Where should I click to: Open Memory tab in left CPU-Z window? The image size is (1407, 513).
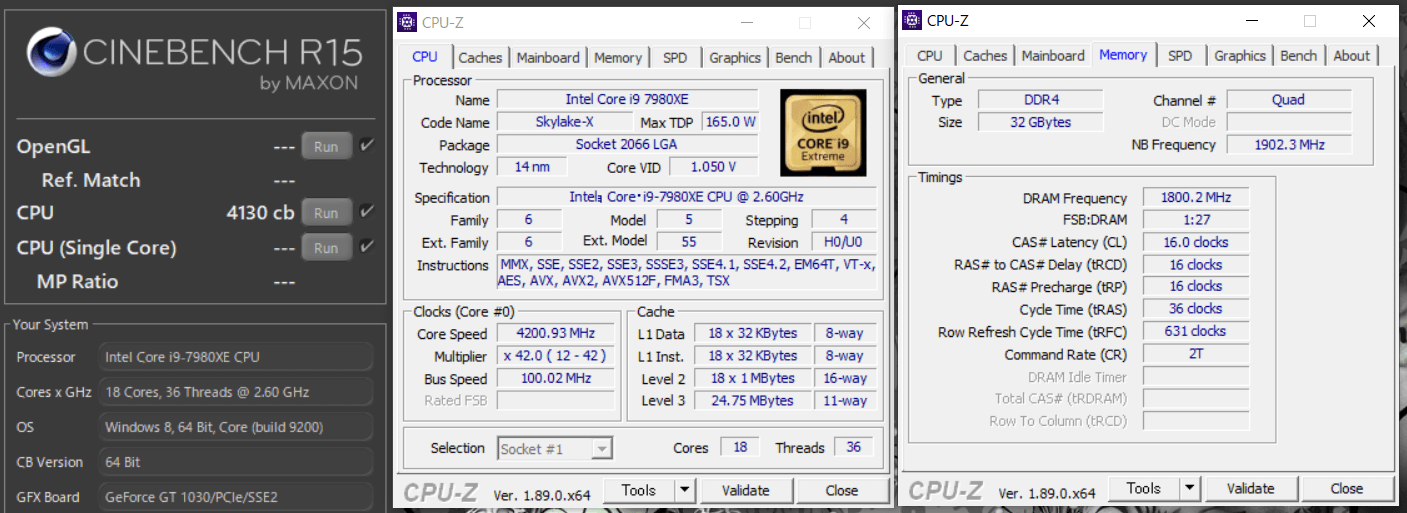point(618,58)
